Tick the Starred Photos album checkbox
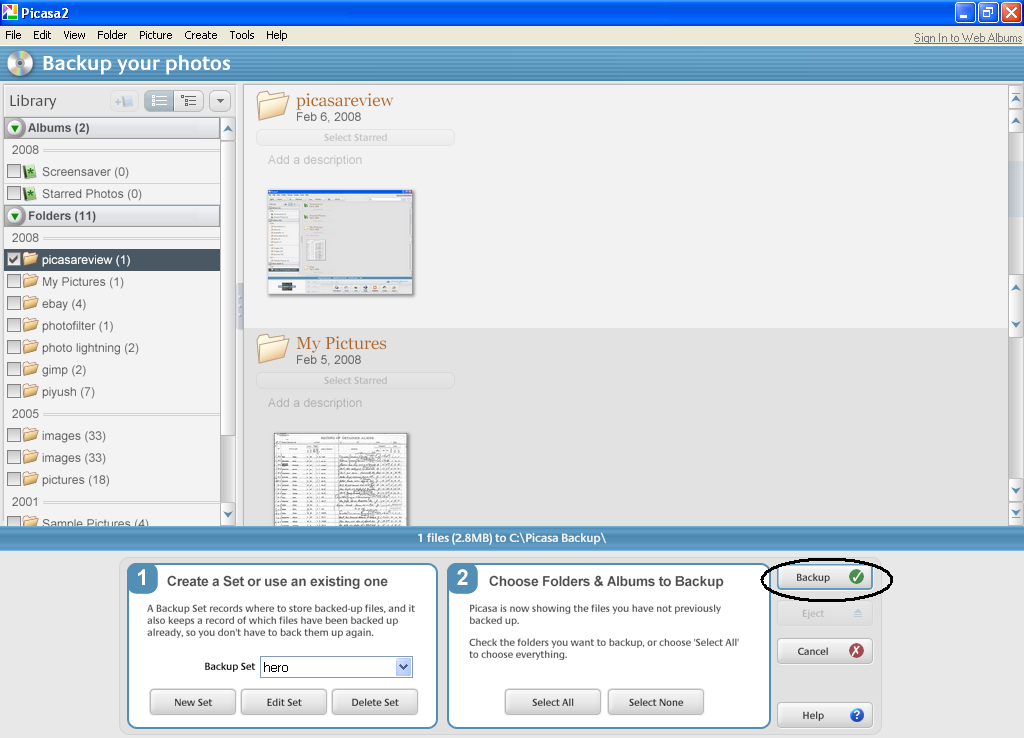 [14, 193]
